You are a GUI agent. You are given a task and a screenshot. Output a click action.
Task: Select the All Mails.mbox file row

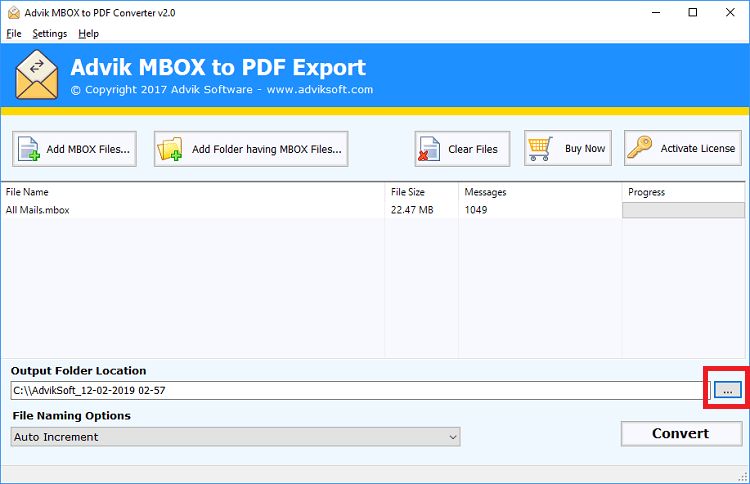point(373,210)
